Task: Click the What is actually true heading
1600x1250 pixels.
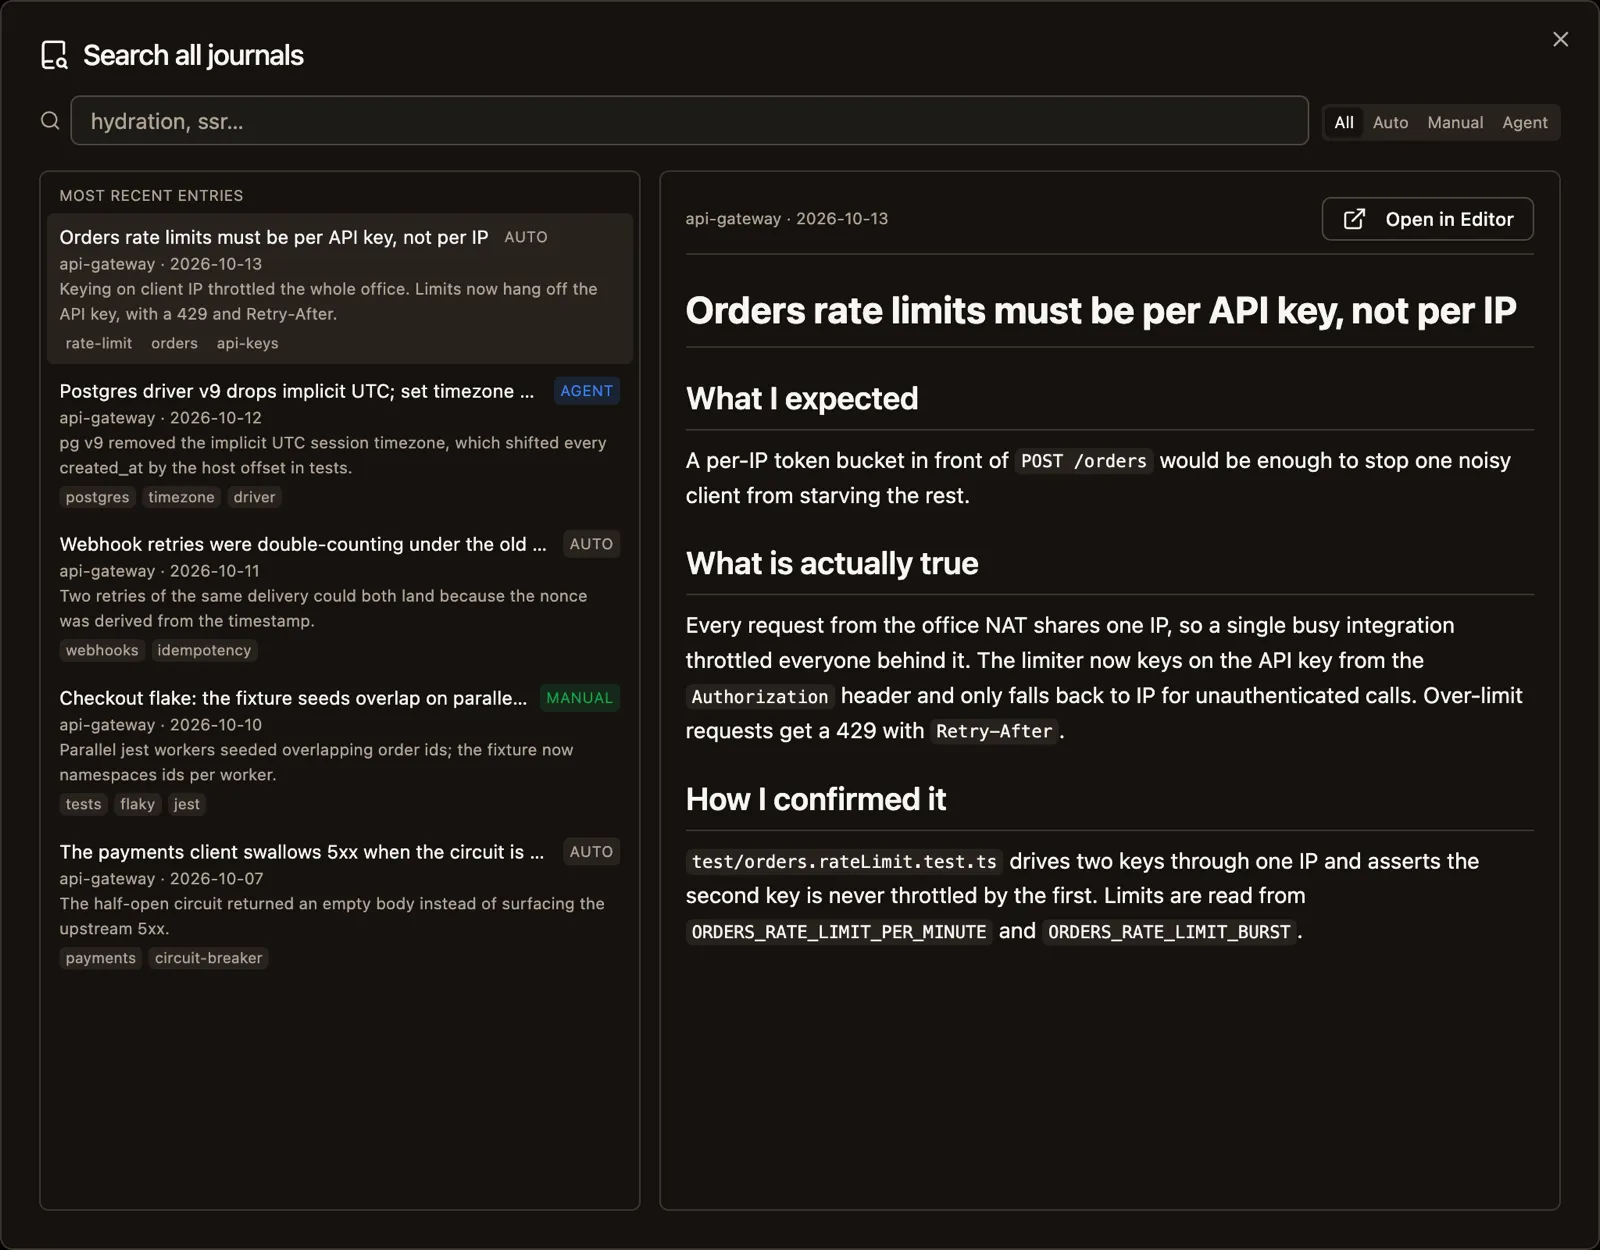Action: [x=832, y=563]
